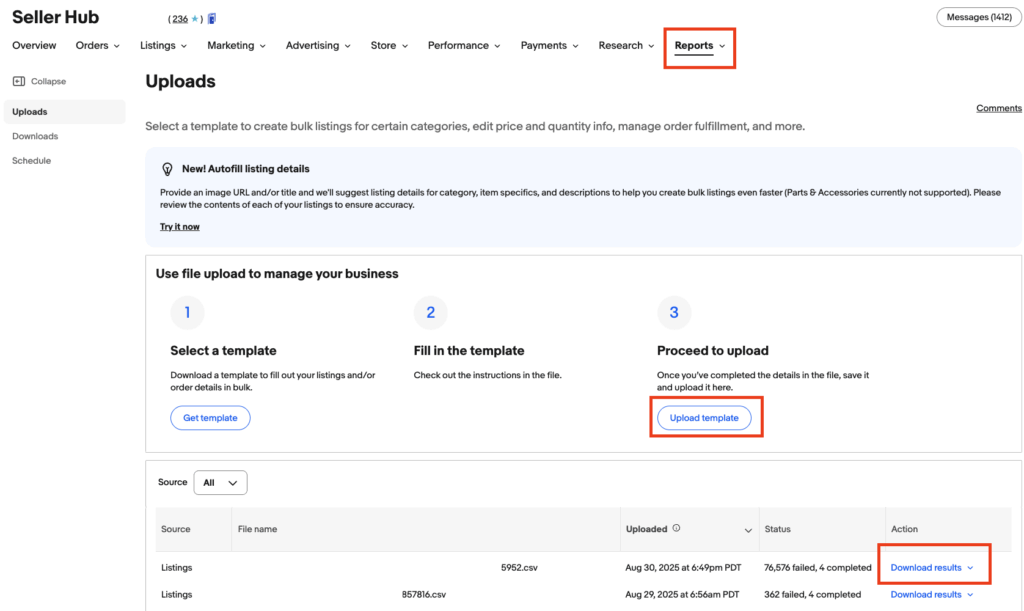1024x611 pixels.
Task: Click the lightbulb icon beside Autofill notice
Action: (168, 169)
